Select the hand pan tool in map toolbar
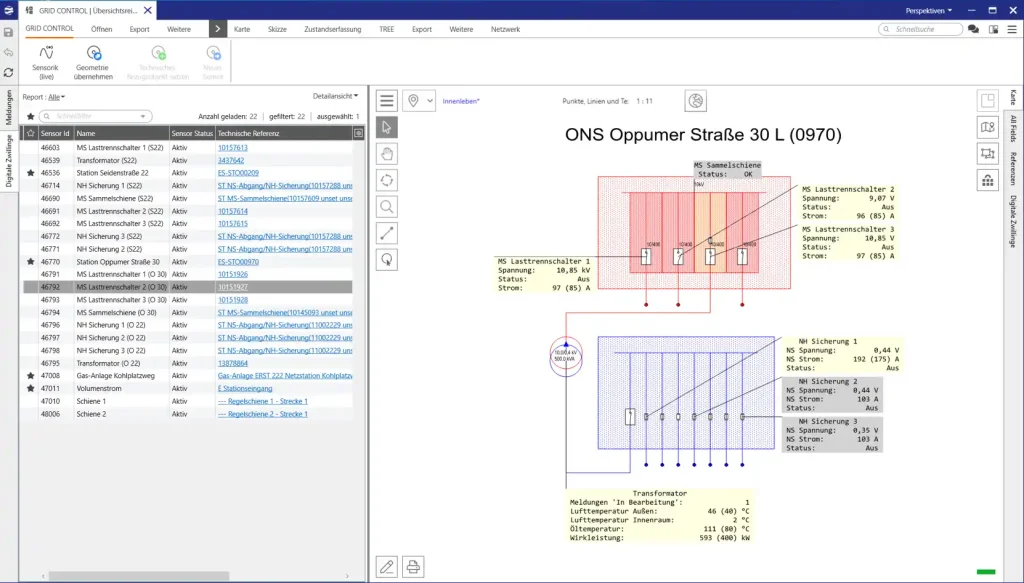The image size is (1024, 583). pos(386,153)
